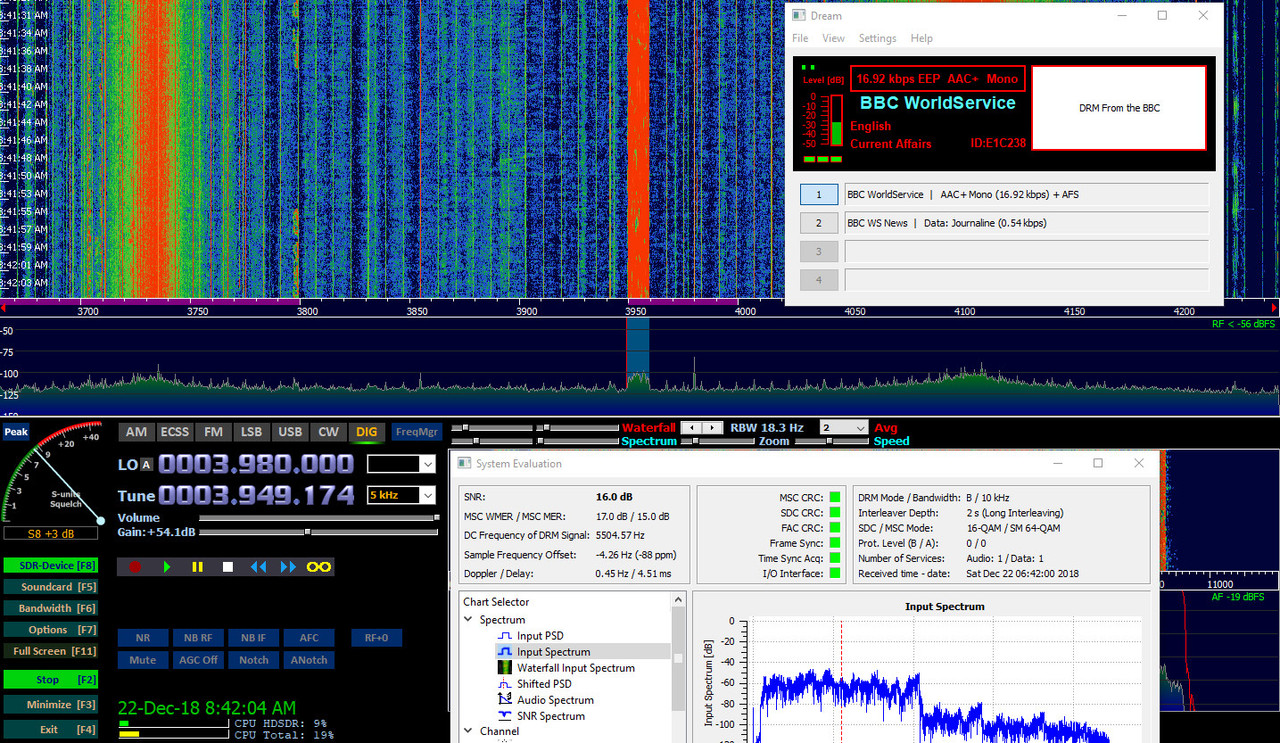This screenshot has height=743, width=1280.
Task: Open the Settings menu in Dream
Action: point(877,38)
